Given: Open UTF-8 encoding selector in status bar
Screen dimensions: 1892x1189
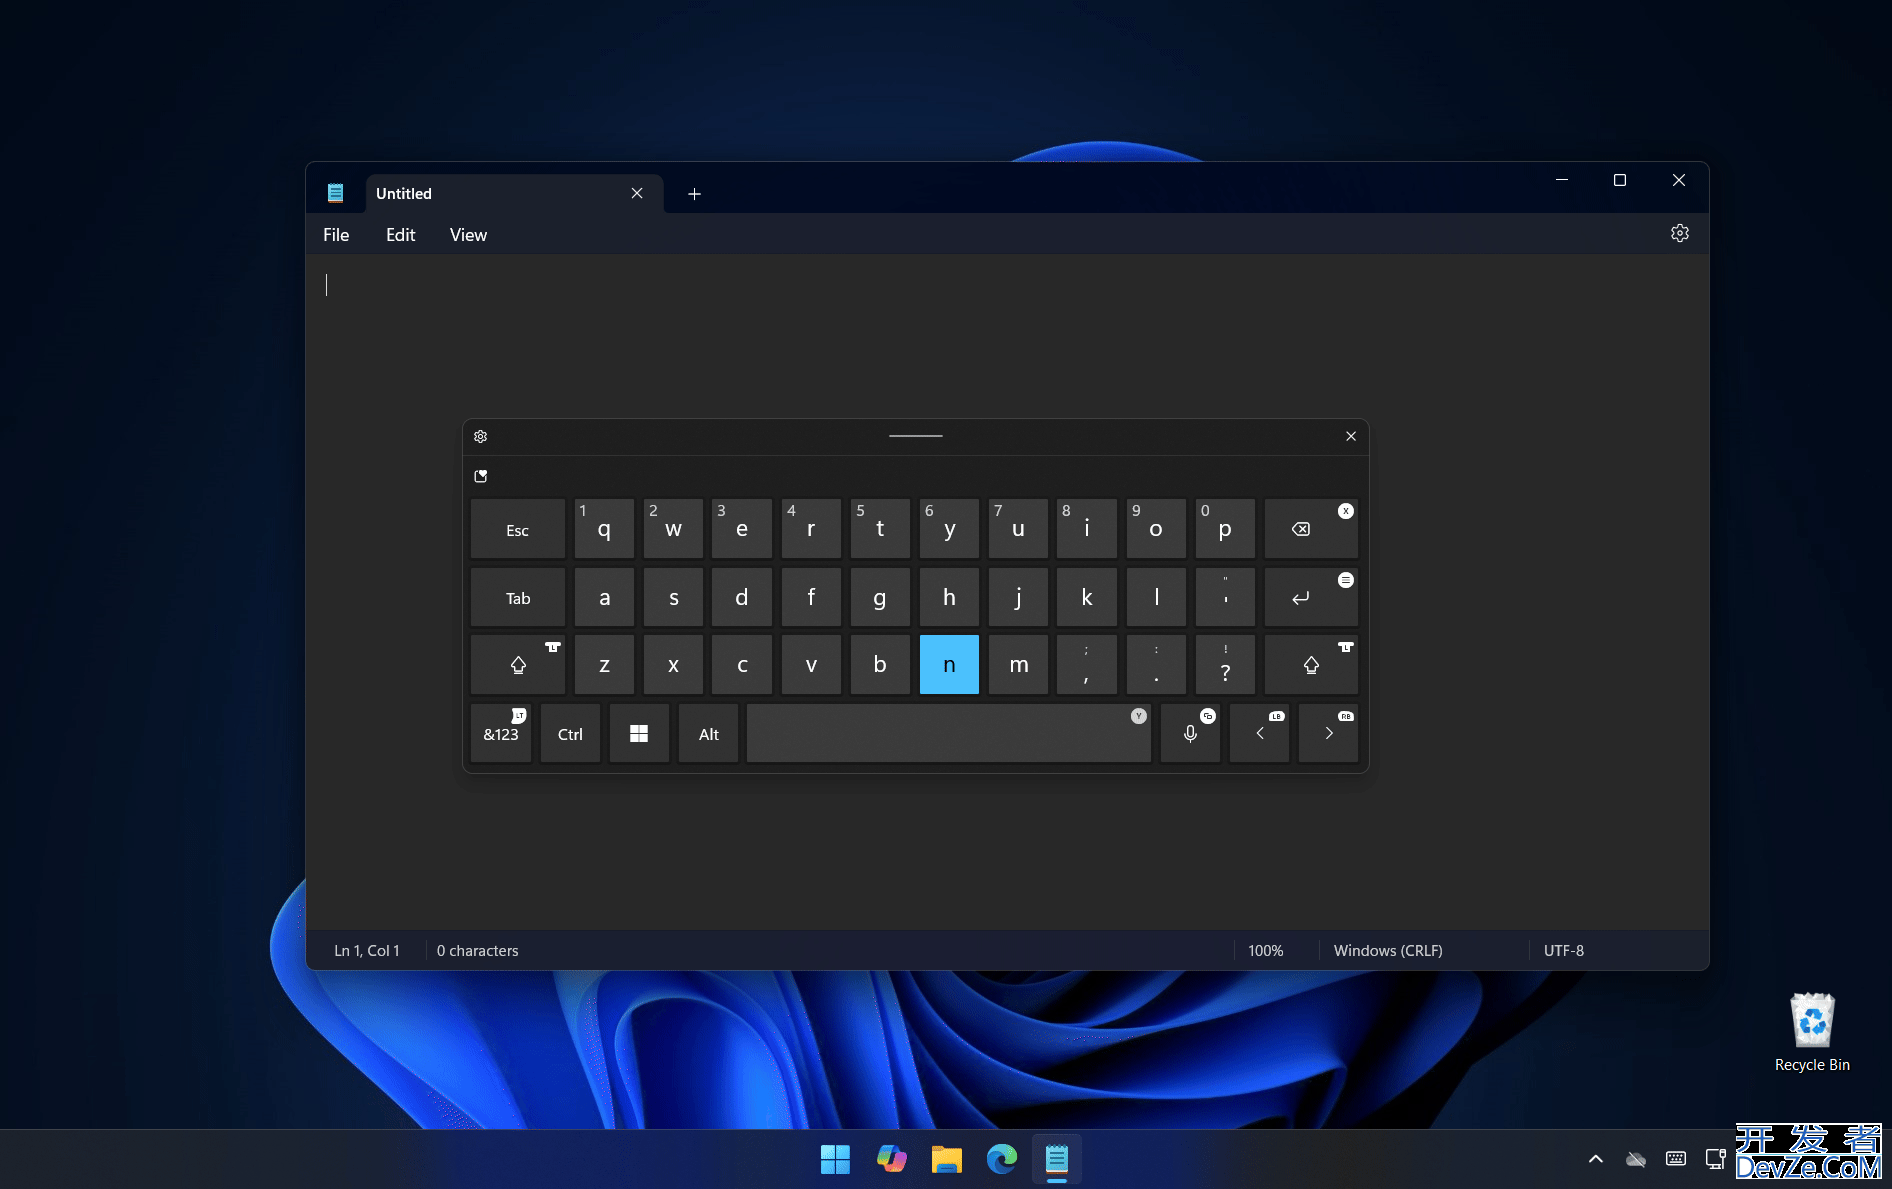Looking at the screenshot, I should click(1563, 951).
